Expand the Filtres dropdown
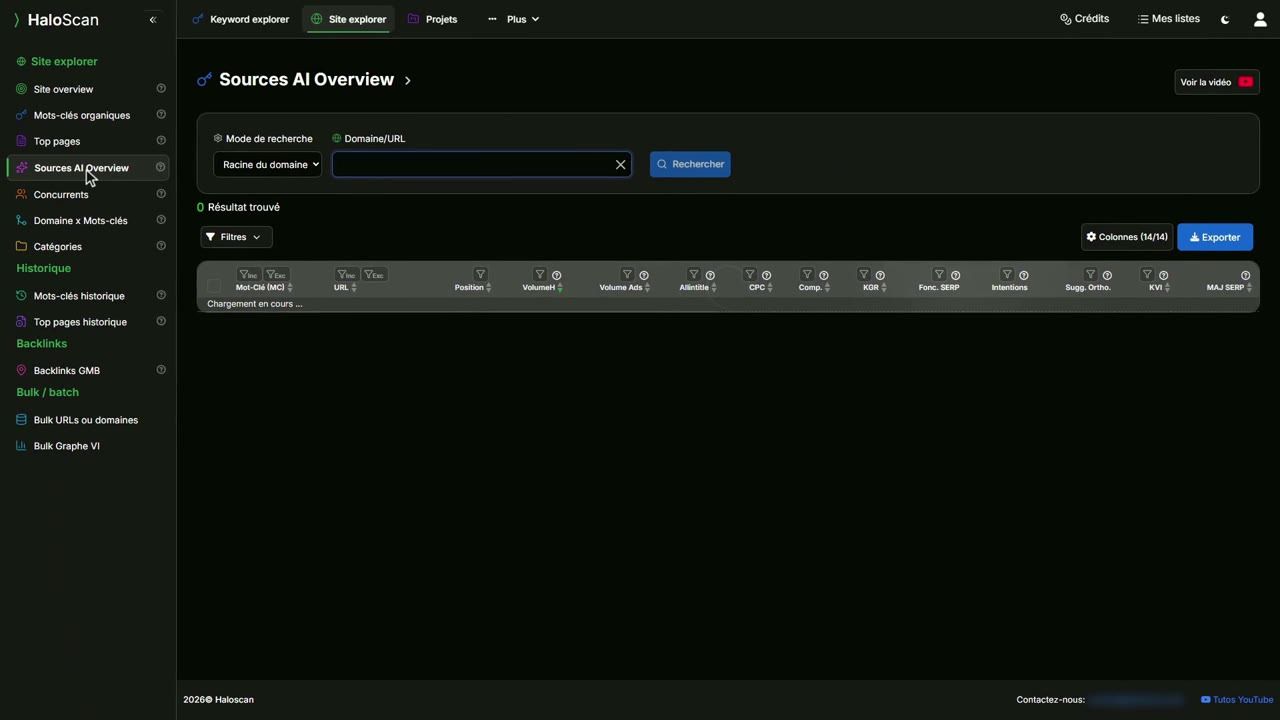This screenshot has width=1280, height=720. click(x=236, y=237)
